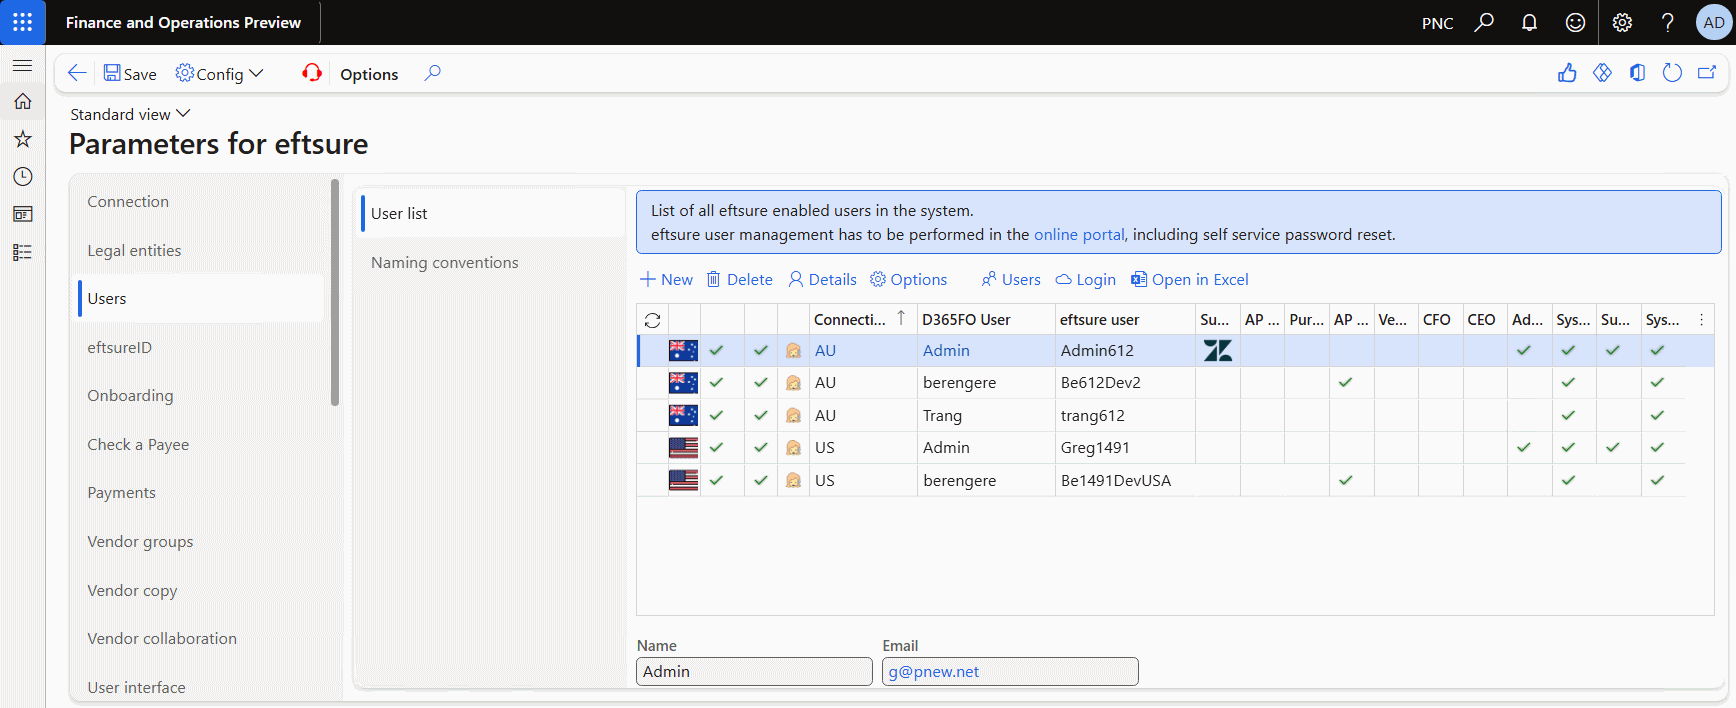
Task: Open the grid column options ellipsis
Action: pos(1701,320)
